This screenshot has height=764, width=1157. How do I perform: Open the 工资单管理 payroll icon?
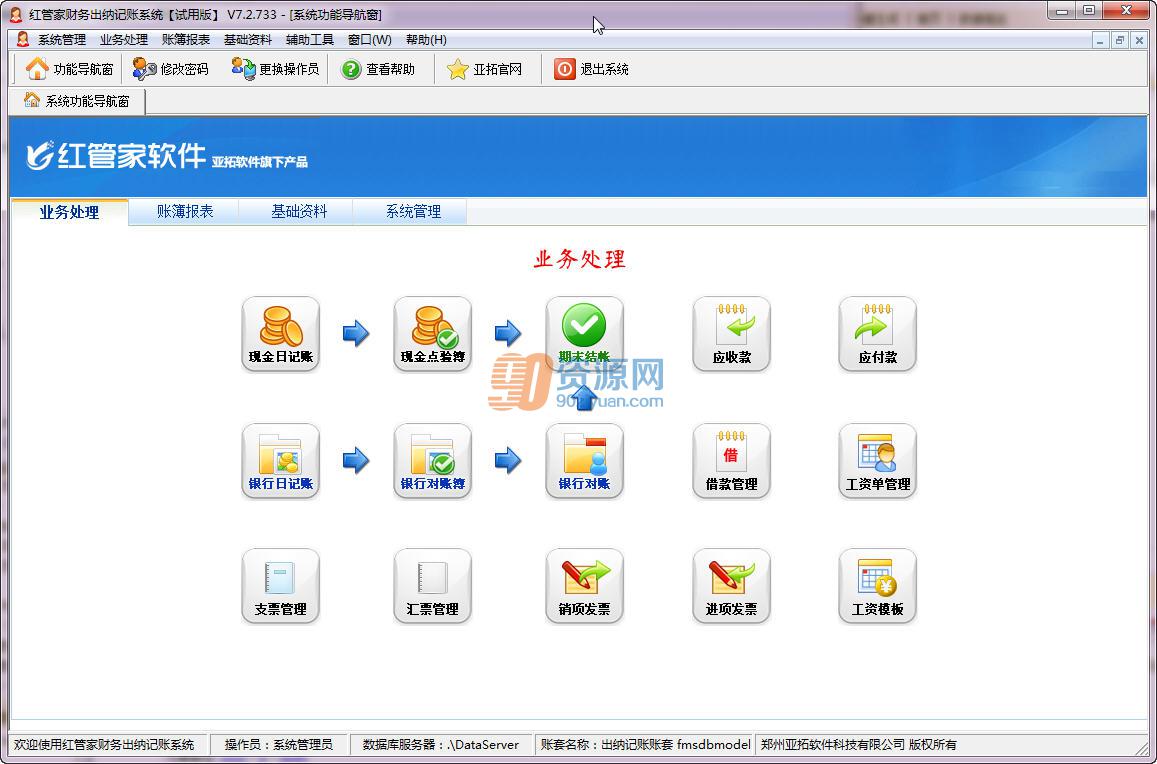click(x=877, y=461)
